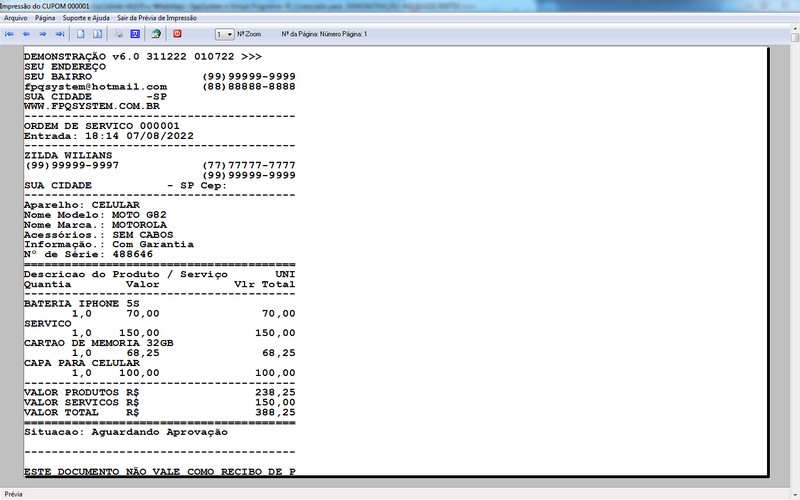Click Sair da Prévia de Impressão

[157, 18]
